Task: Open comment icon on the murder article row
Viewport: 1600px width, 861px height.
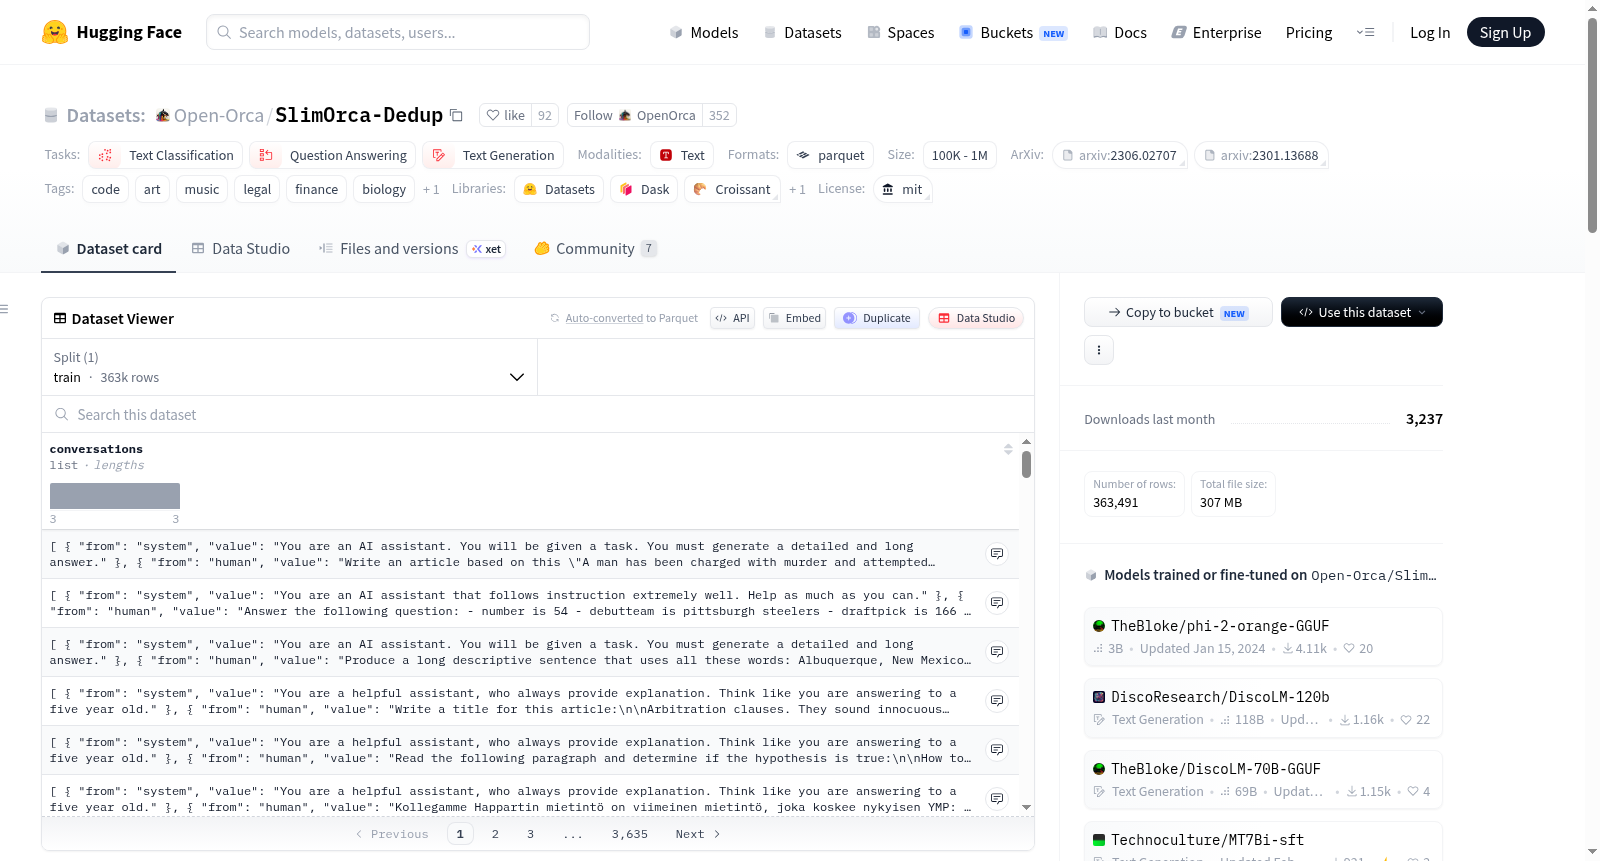Action: point(997,554)
